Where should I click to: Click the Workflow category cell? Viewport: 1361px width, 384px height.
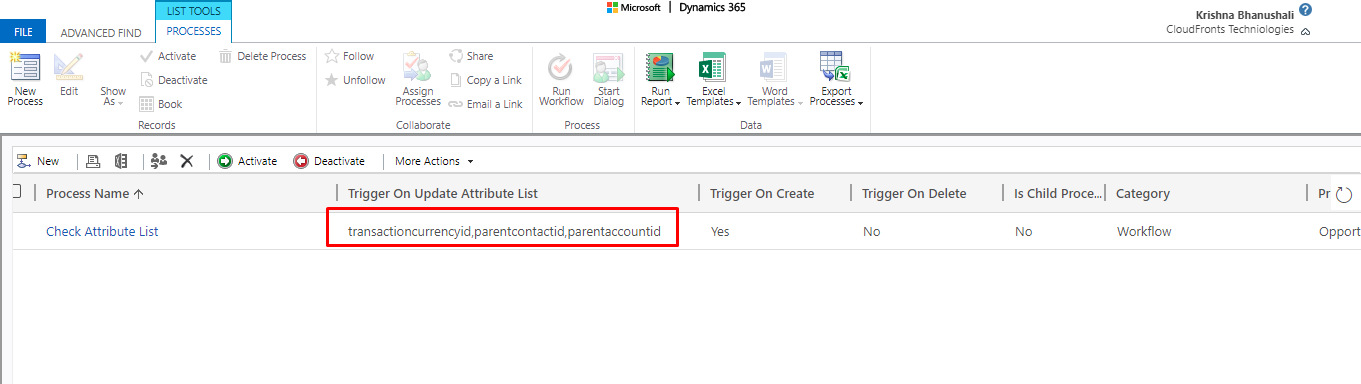(1144, 231)
